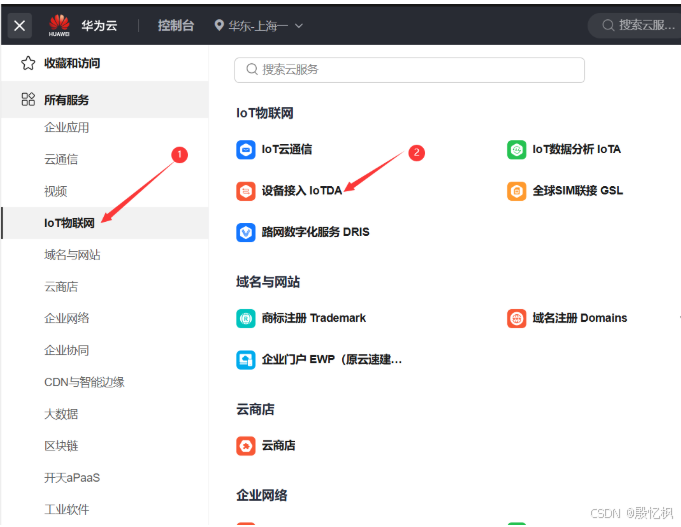Select the 大数据 category
This screenshot has height=527, width=681.
(61, 414)
